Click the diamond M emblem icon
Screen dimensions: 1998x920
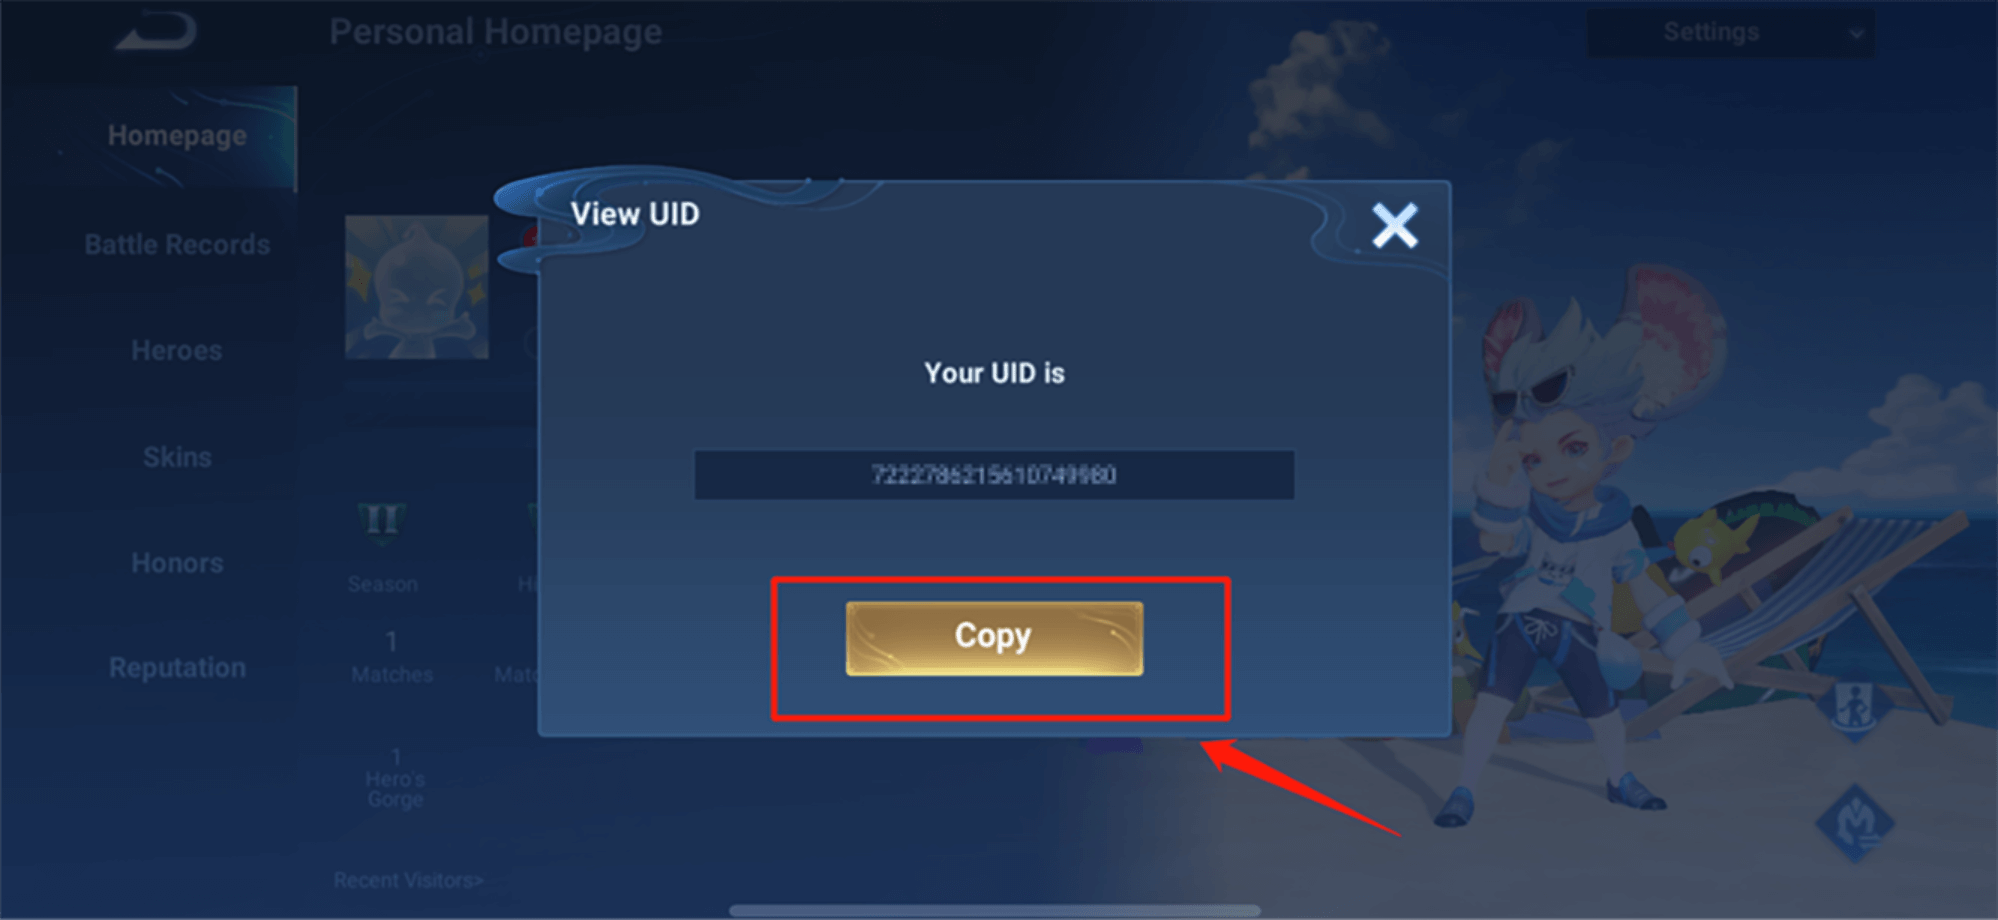point(1855,822)
